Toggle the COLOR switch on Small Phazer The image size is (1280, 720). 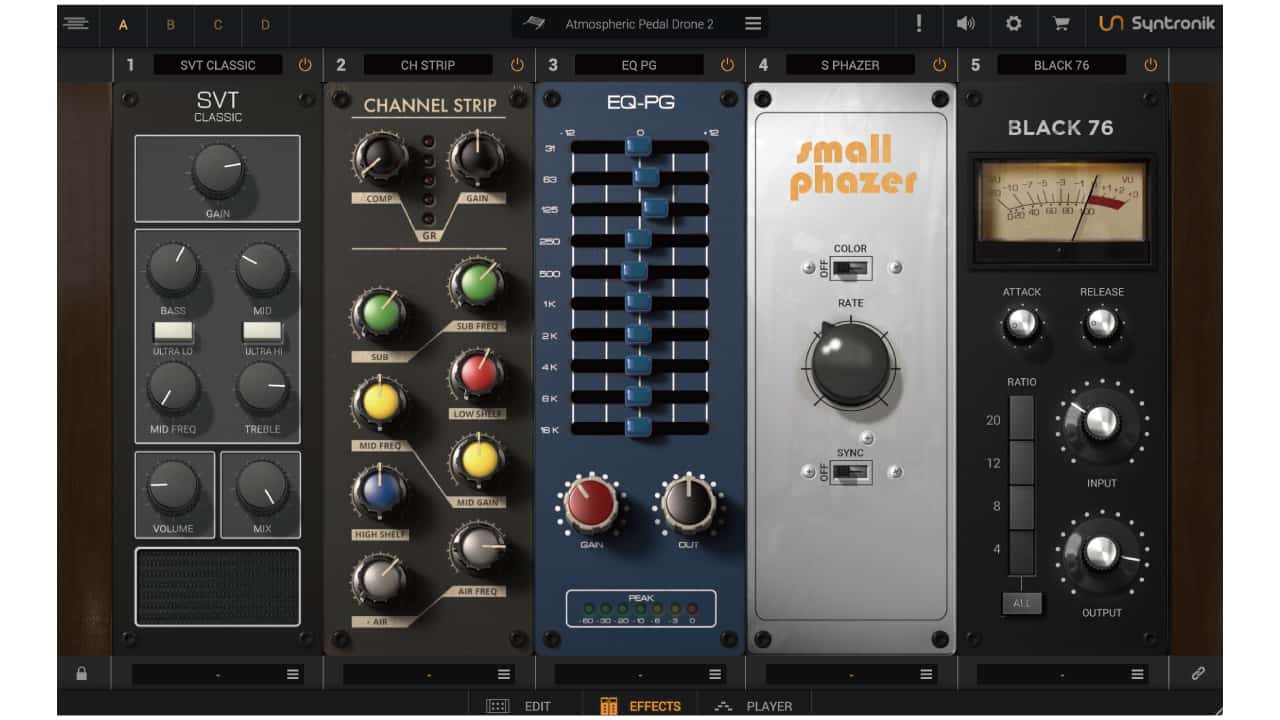click(x=851, y=266)
